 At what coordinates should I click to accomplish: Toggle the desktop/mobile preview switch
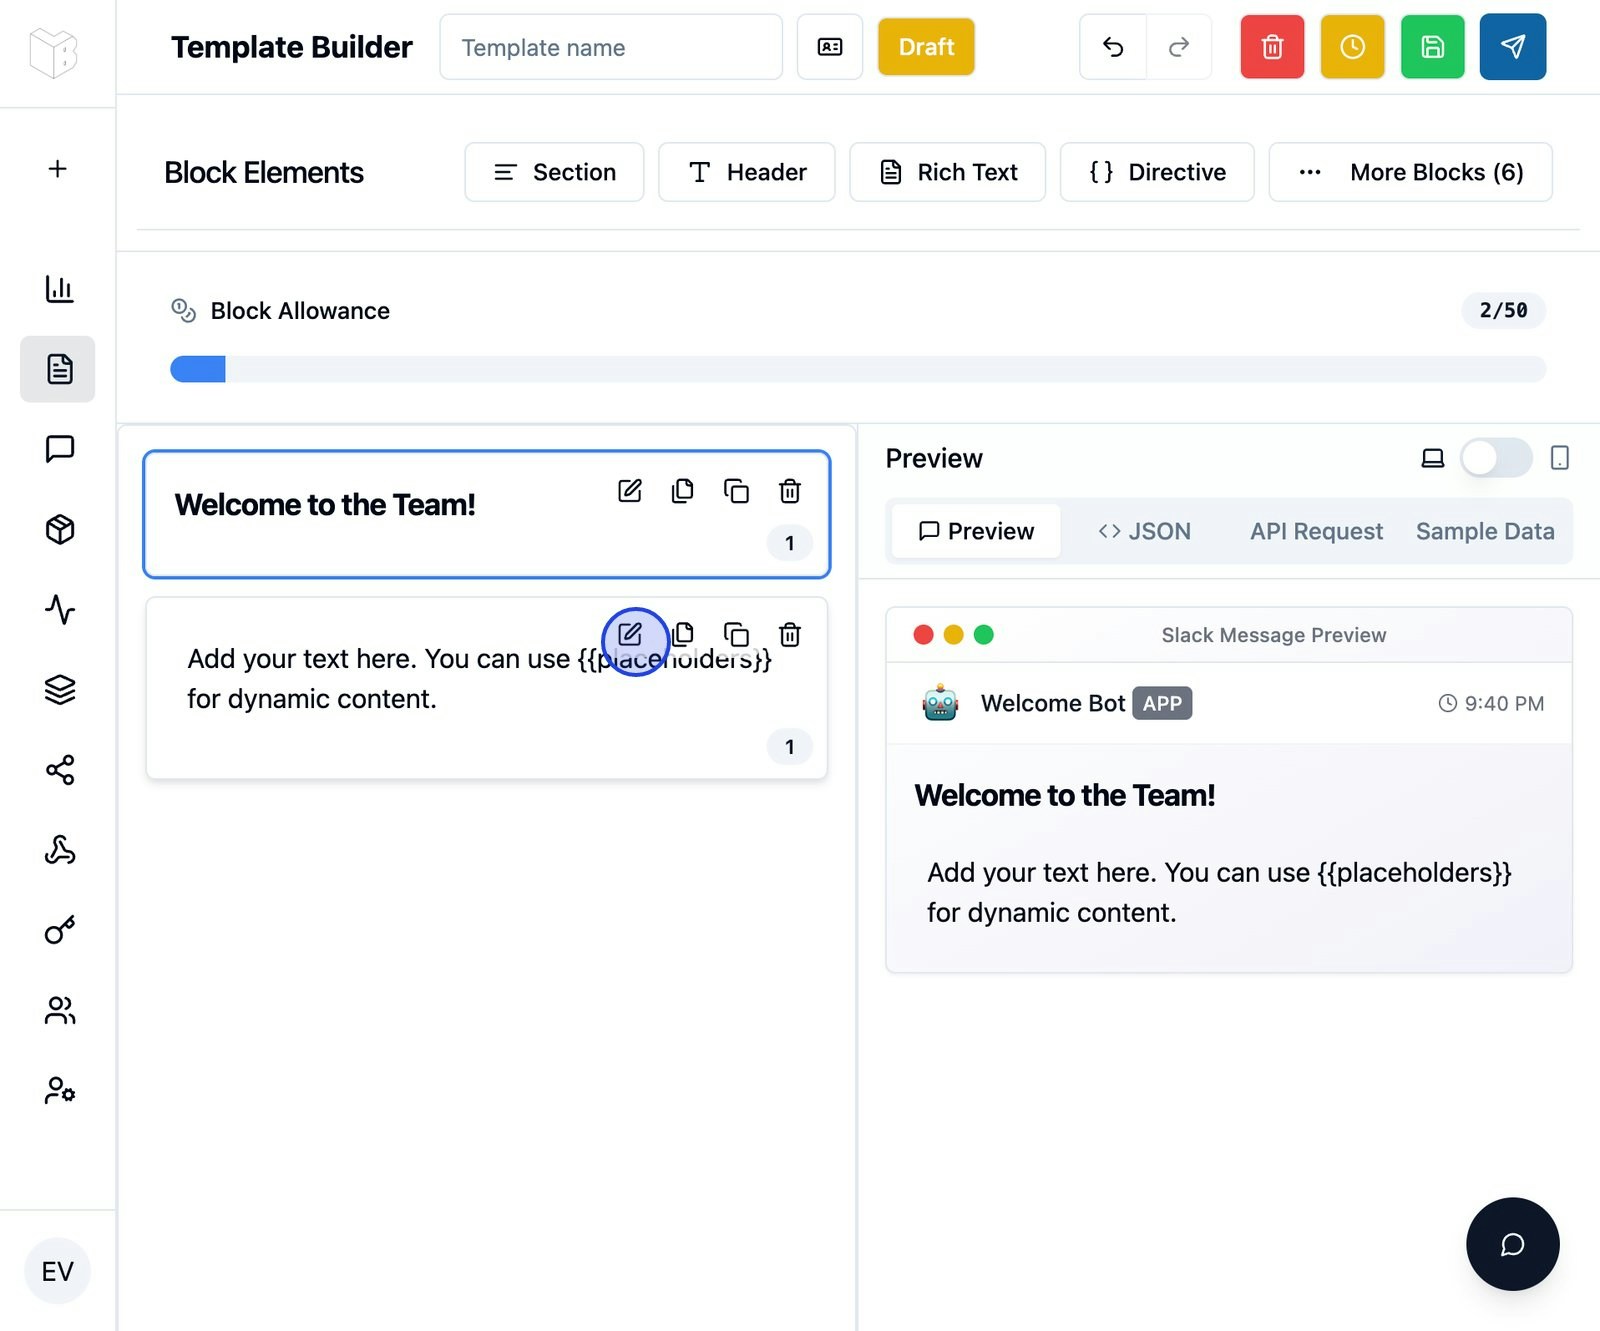click(1496, 458)
